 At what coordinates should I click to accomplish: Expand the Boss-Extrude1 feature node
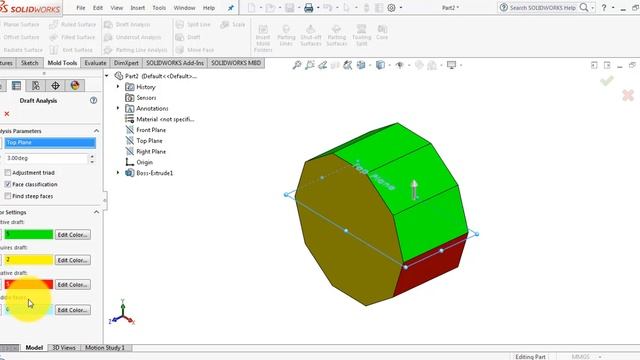pos(118,173)
